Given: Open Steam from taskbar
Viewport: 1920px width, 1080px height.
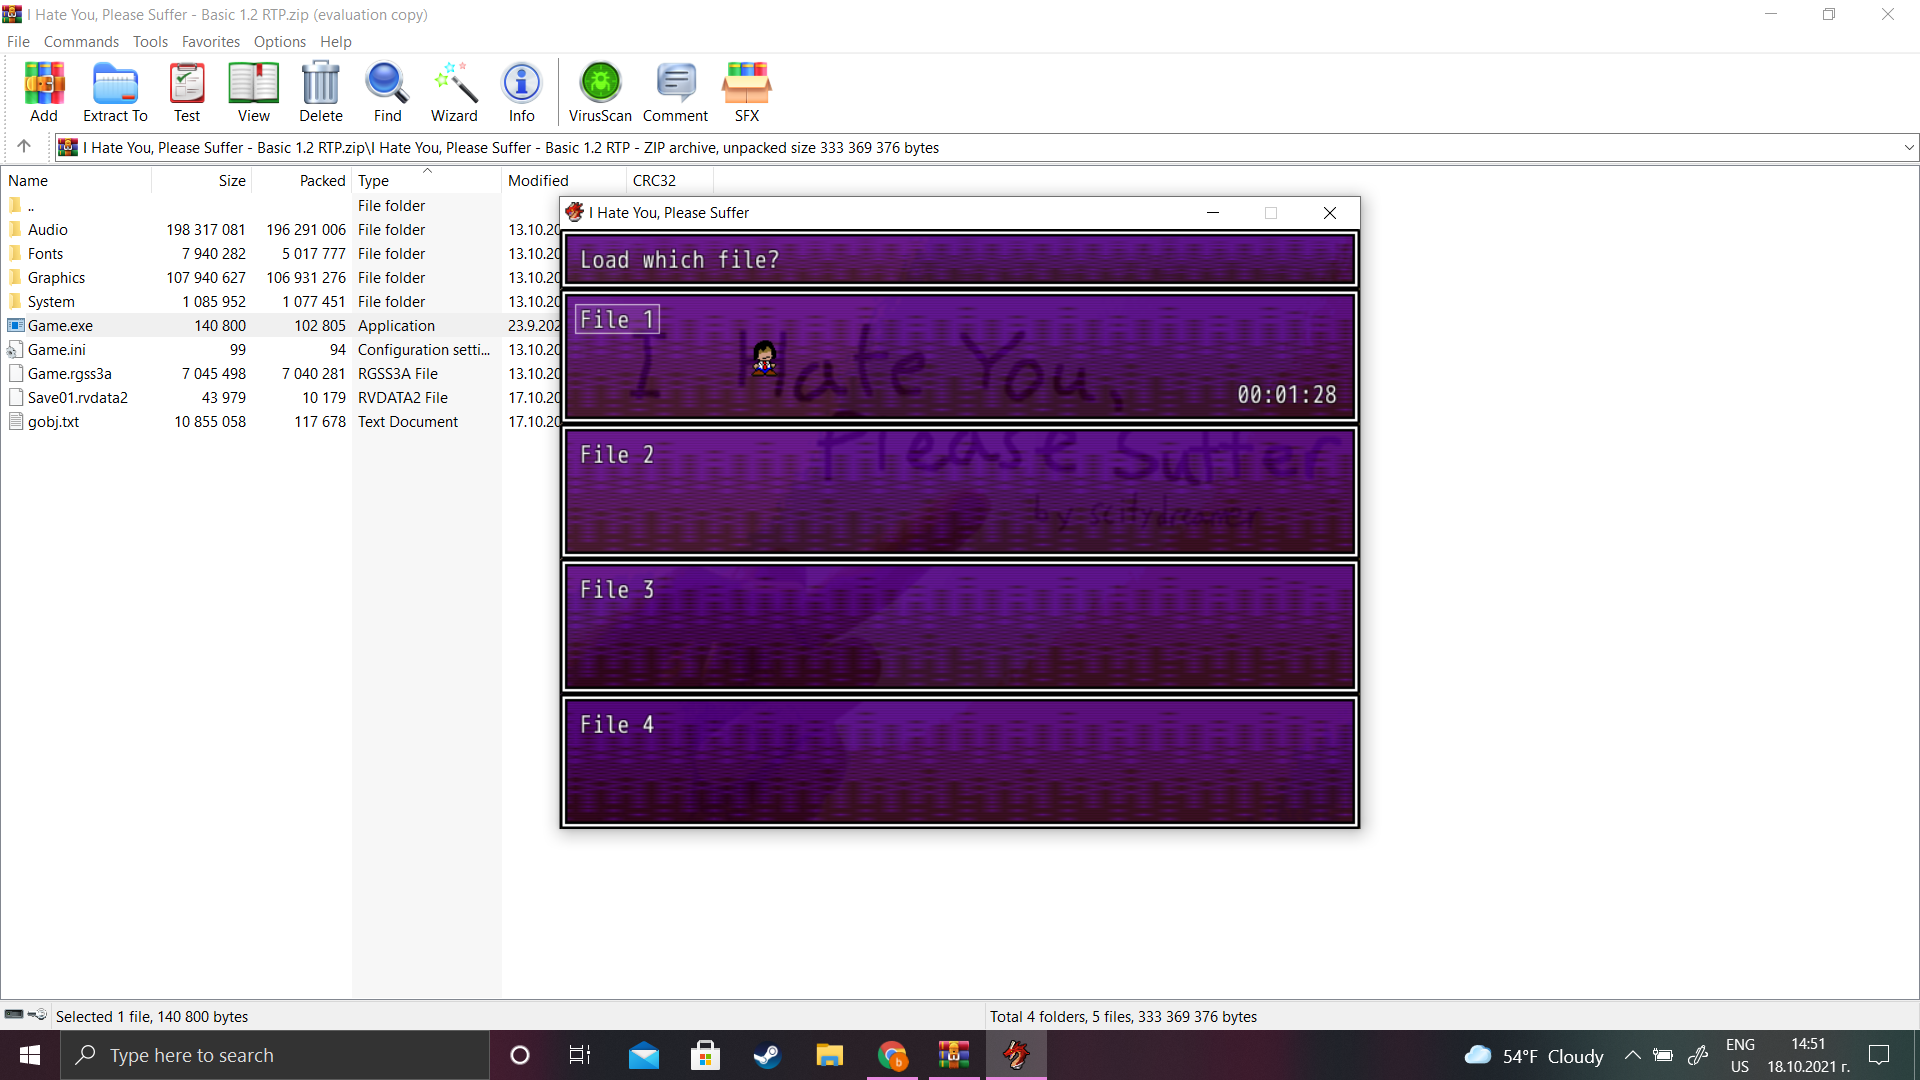Looking at the screenshot, I should pos(767,1055).
